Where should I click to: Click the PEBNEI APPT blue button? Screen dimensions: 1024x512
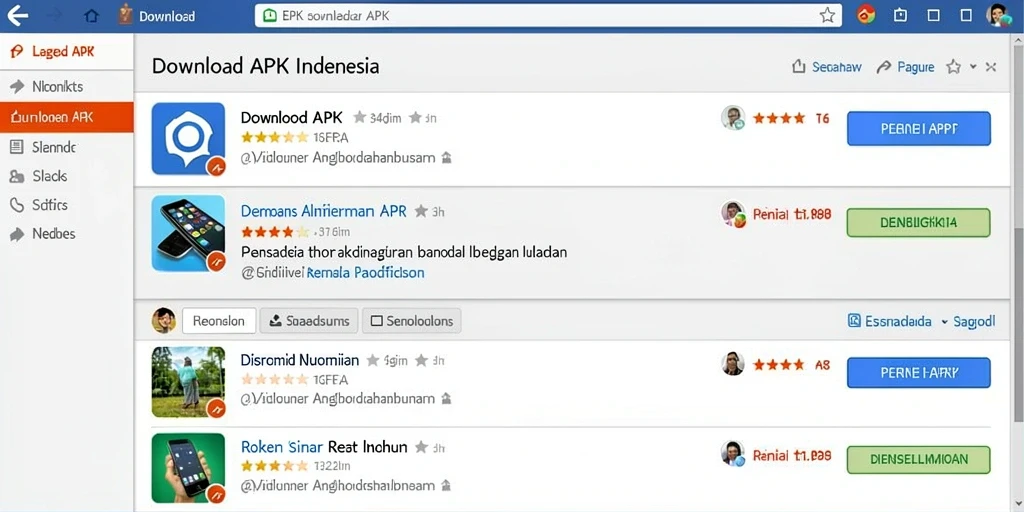919,129
